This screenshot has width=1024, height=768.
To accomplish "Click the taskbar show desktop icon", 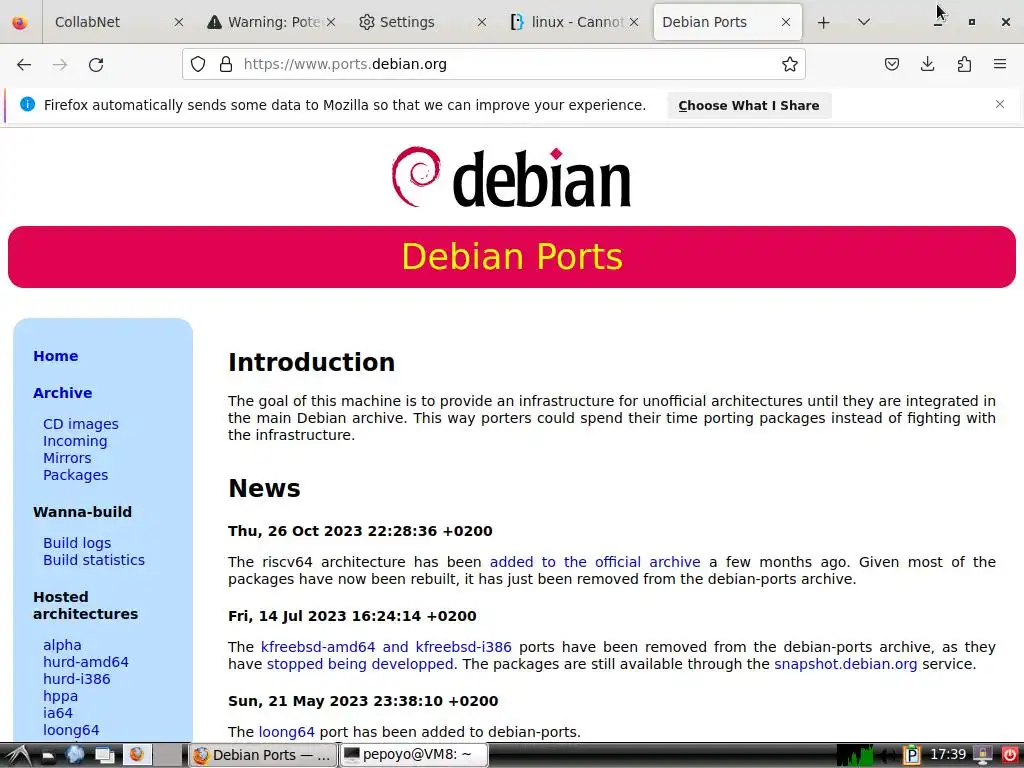I will click(x=104, y=755).
